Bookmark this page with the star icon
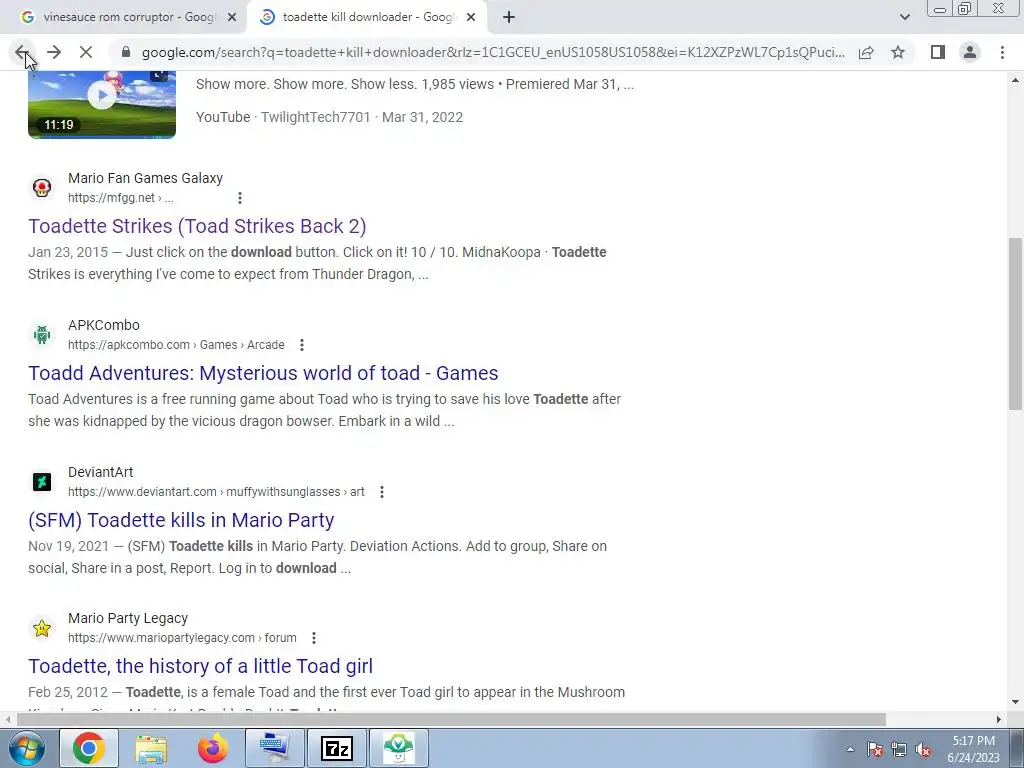This screenshot has width=1024, height=768. tap(898, 52)
